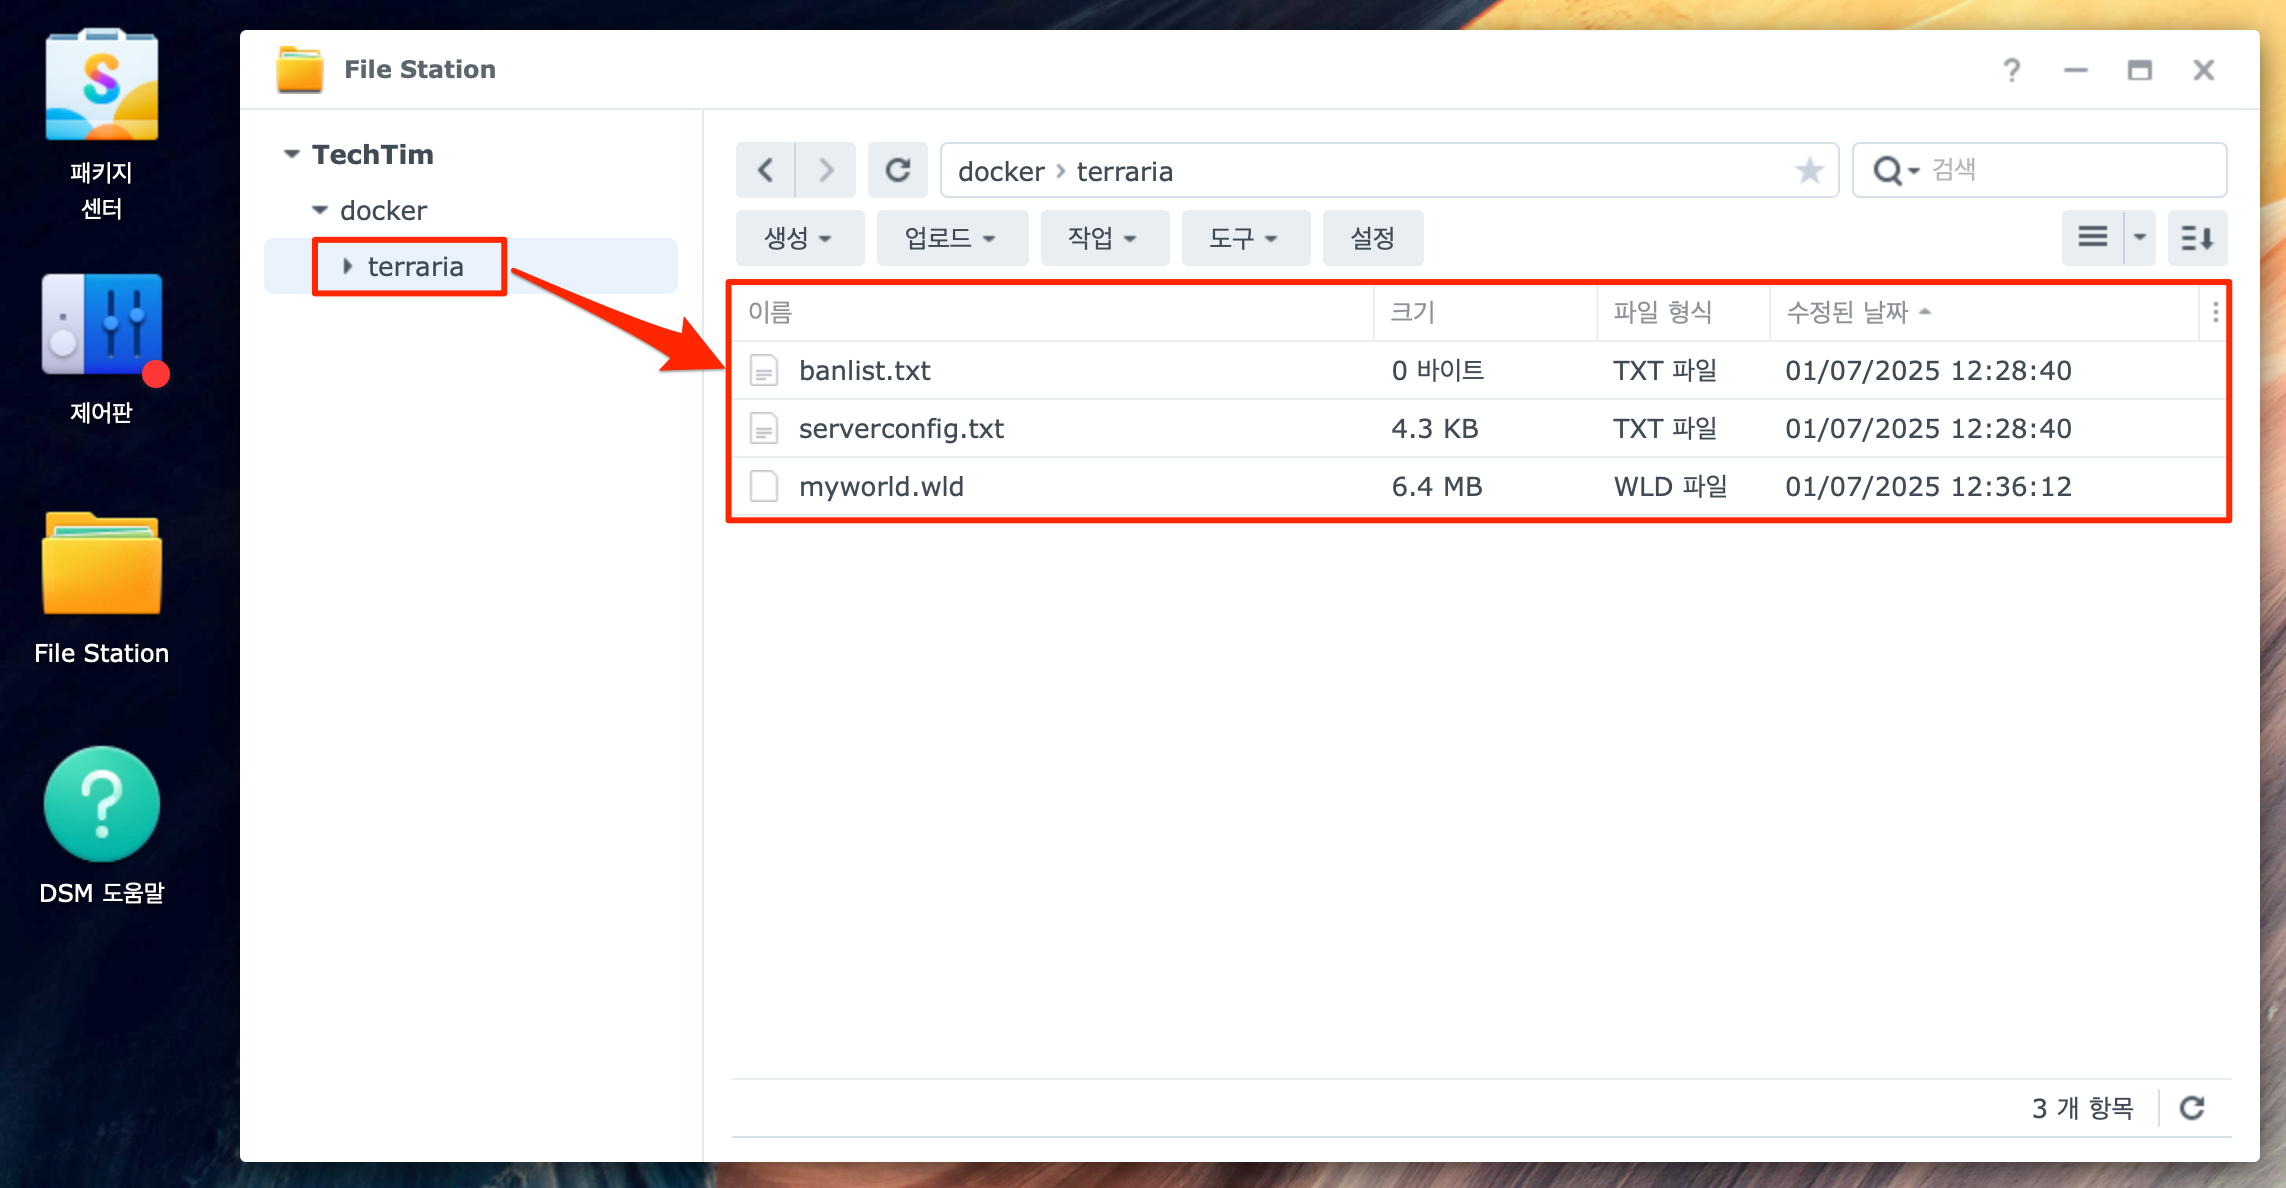Open the view mode dropdown arrow
This screenshot has width=2286, height=1188.
2140,238
